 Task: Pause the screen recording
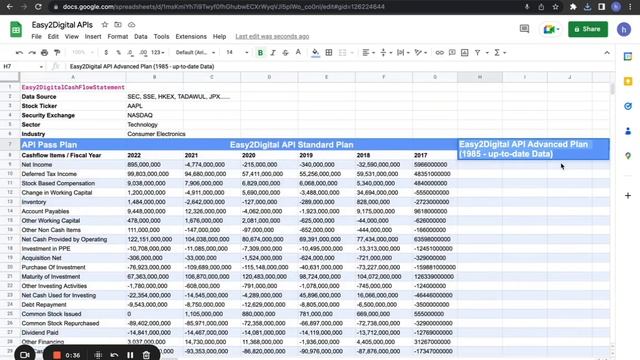point(130,355)
